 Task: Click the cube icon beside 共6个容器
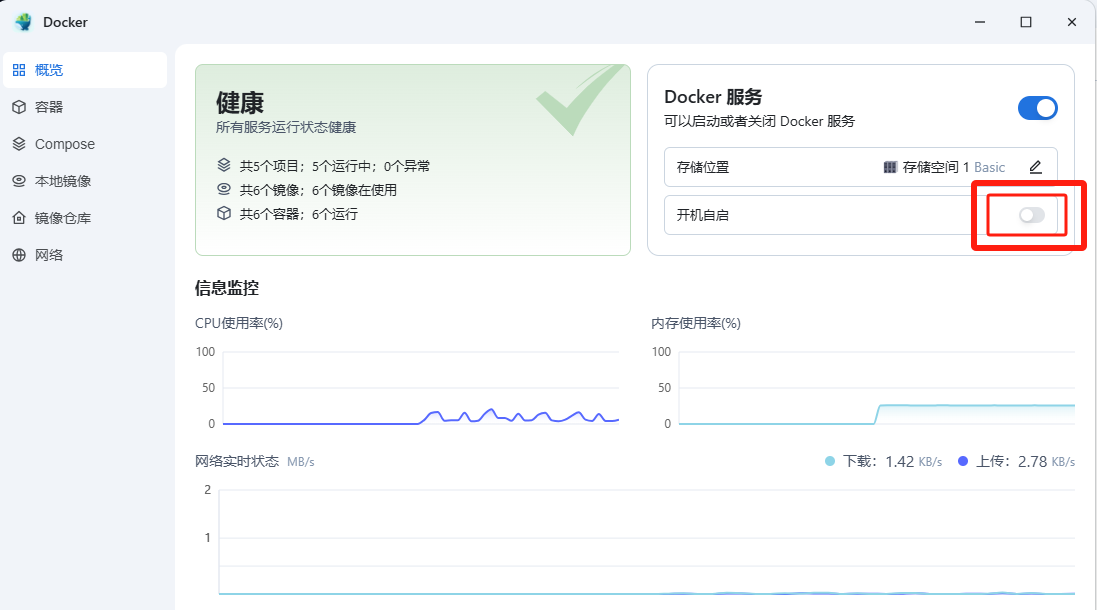(224, 213)
